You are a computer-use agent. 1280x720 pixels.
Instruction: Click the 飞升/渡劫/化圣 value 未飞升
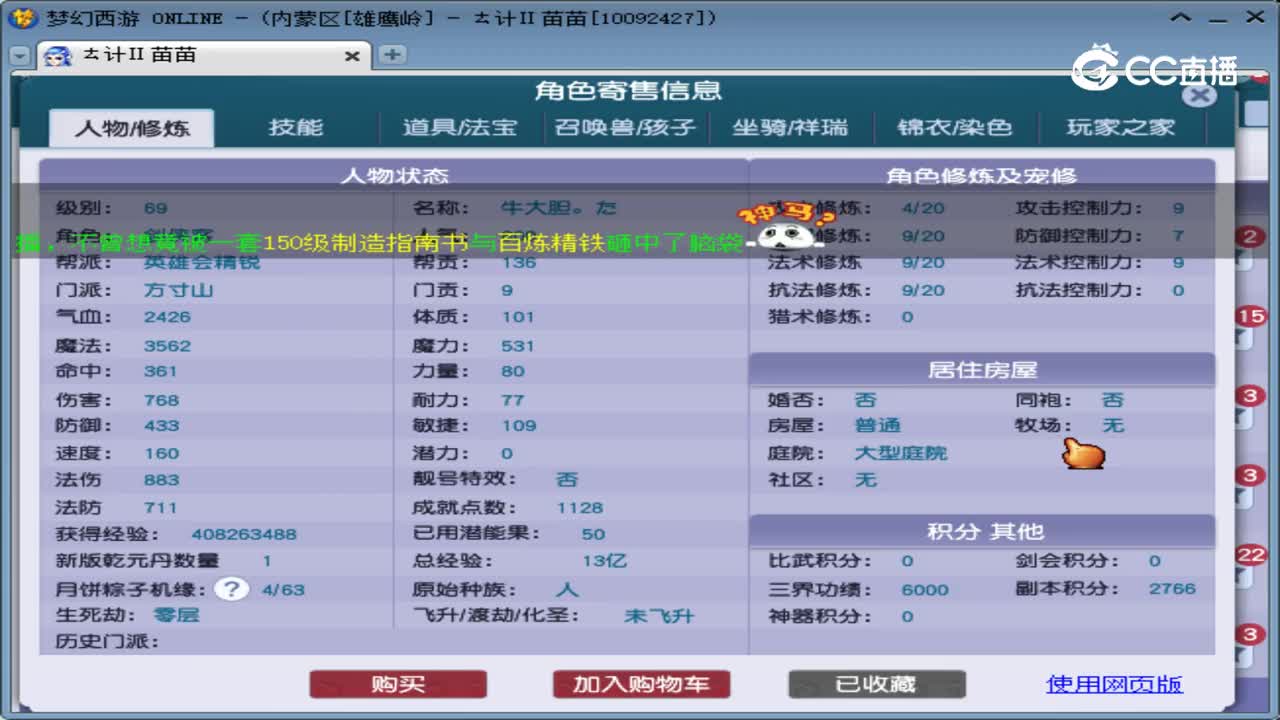659,616
